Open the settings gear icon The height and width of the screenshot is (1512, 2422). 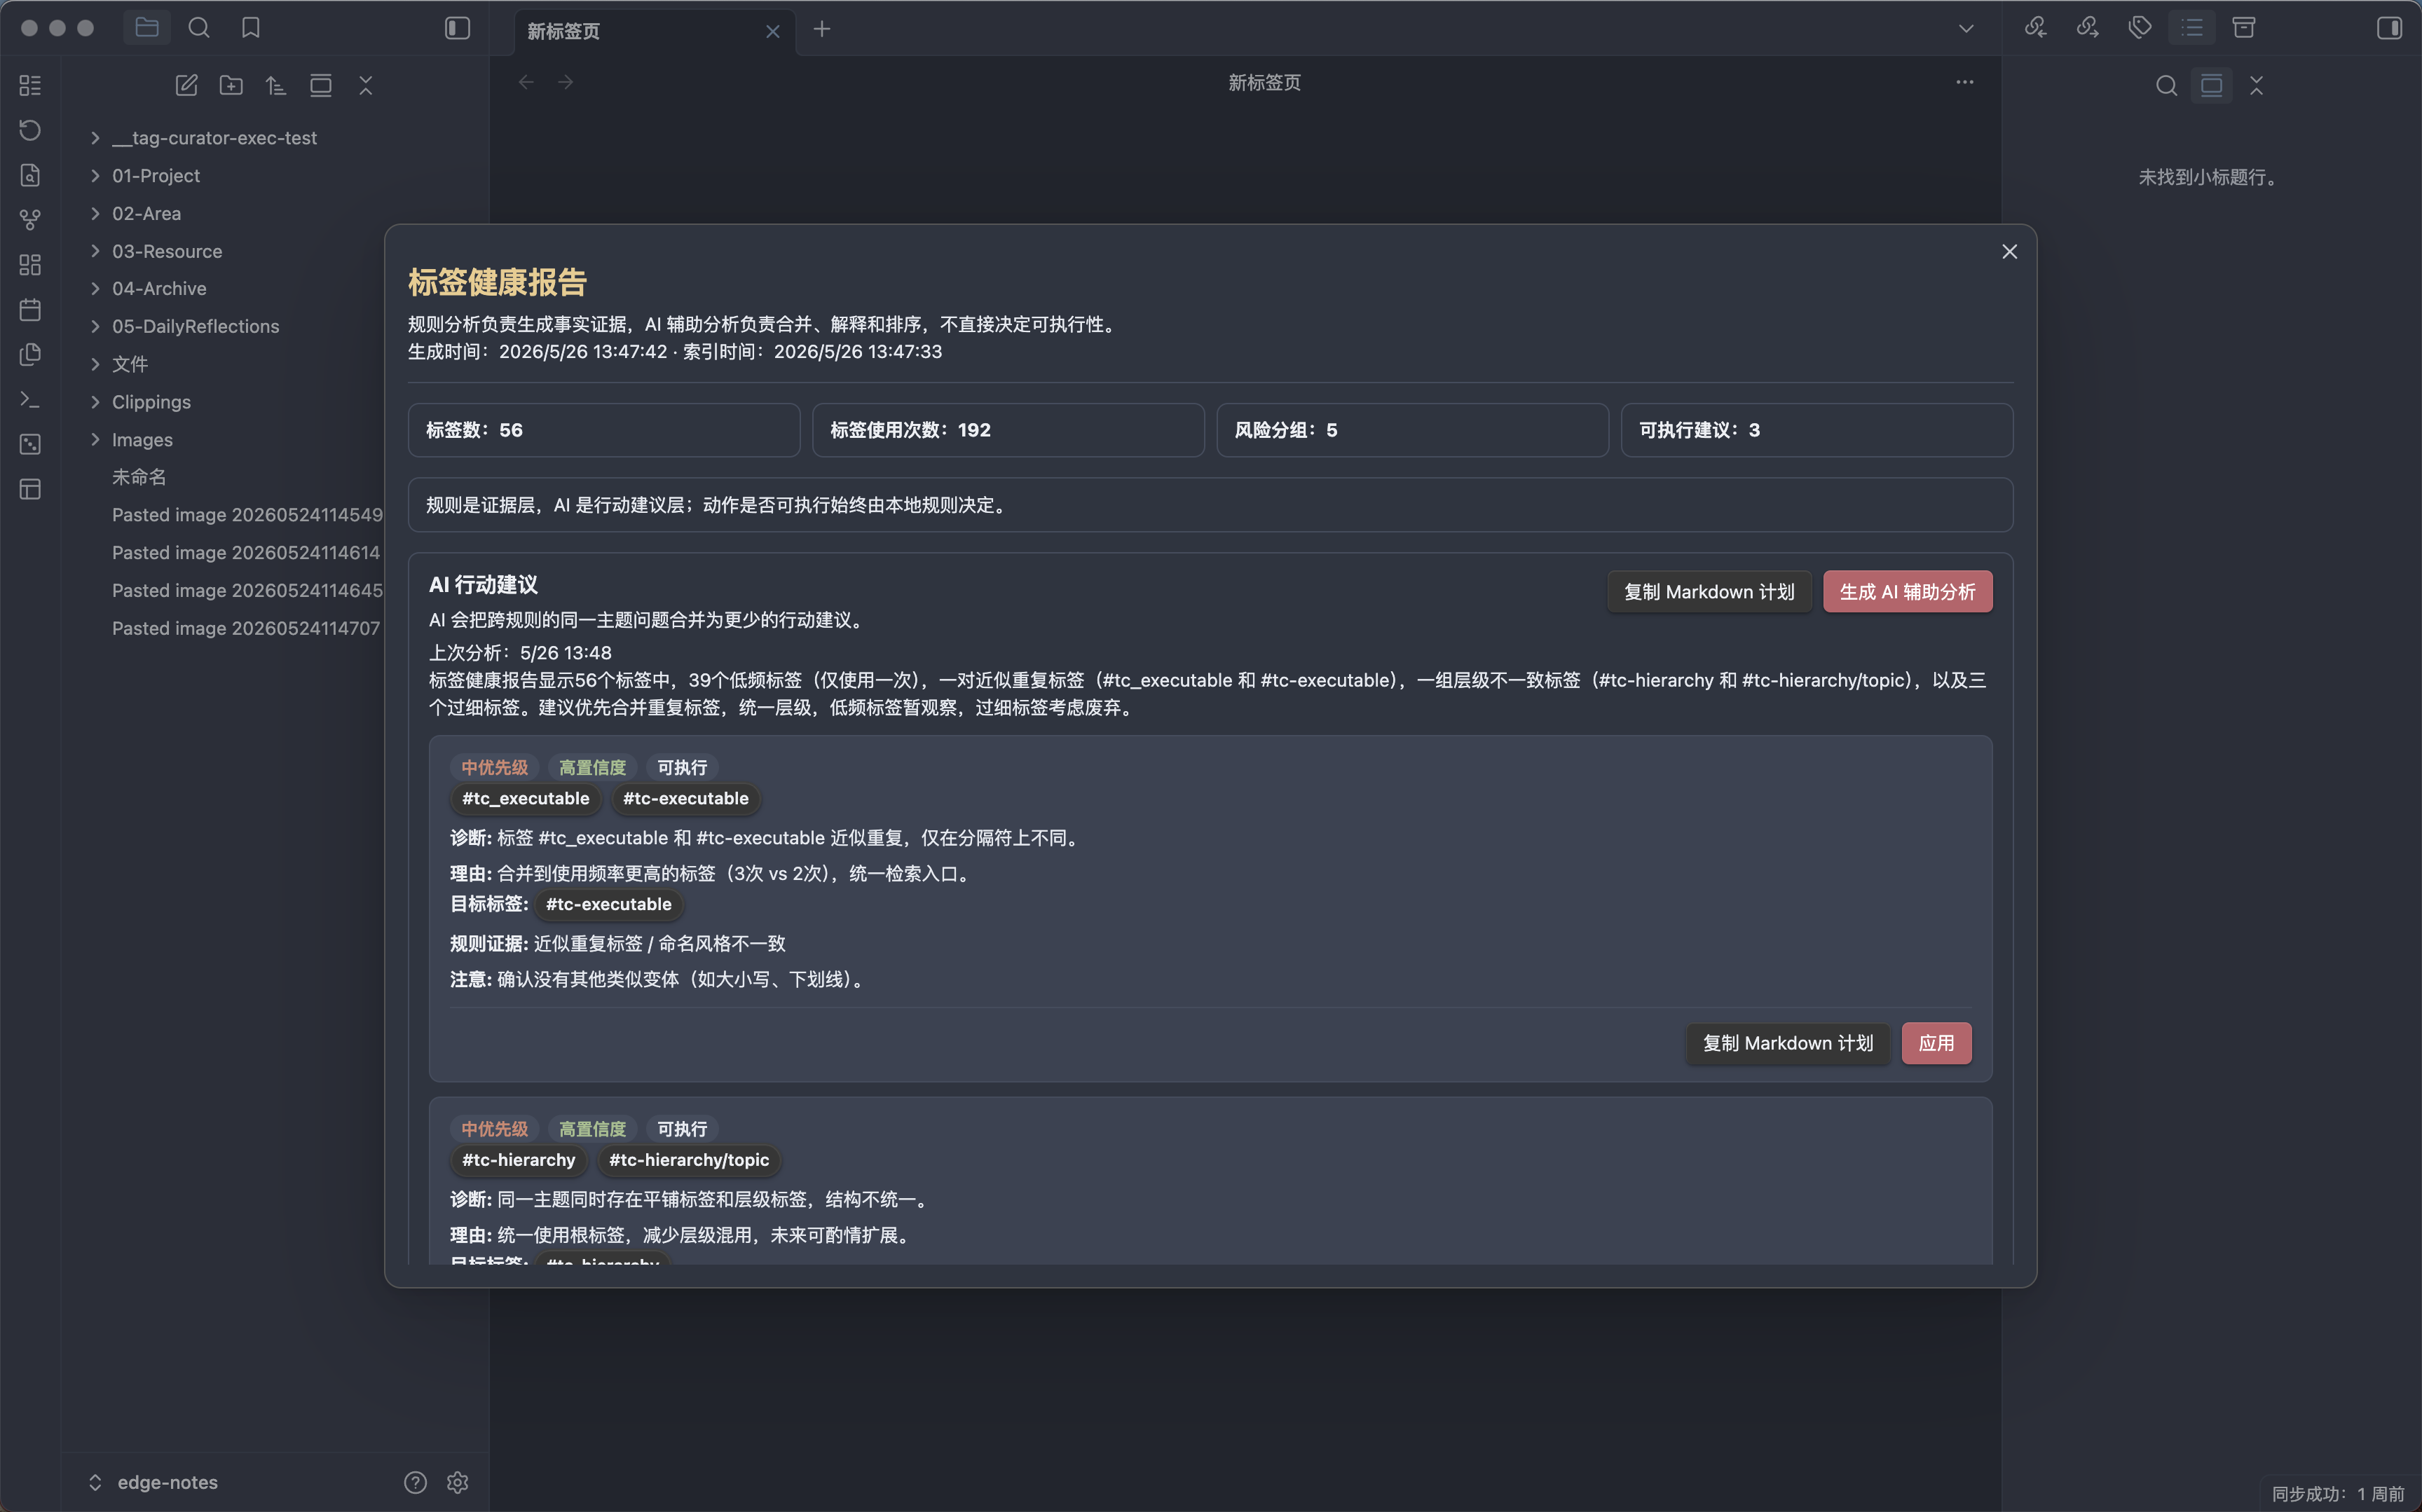point(457,1482)
